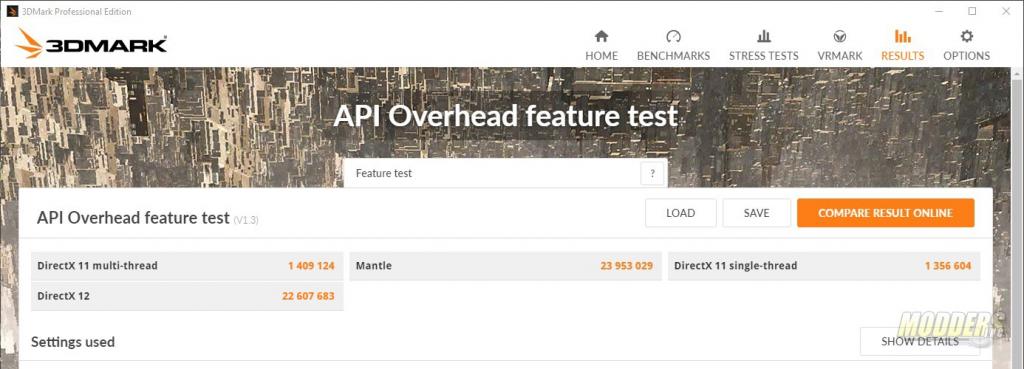Select the Benchmarks gauge icon
The width and height of the screenshot is (1024, 369).
click(673, 37)
